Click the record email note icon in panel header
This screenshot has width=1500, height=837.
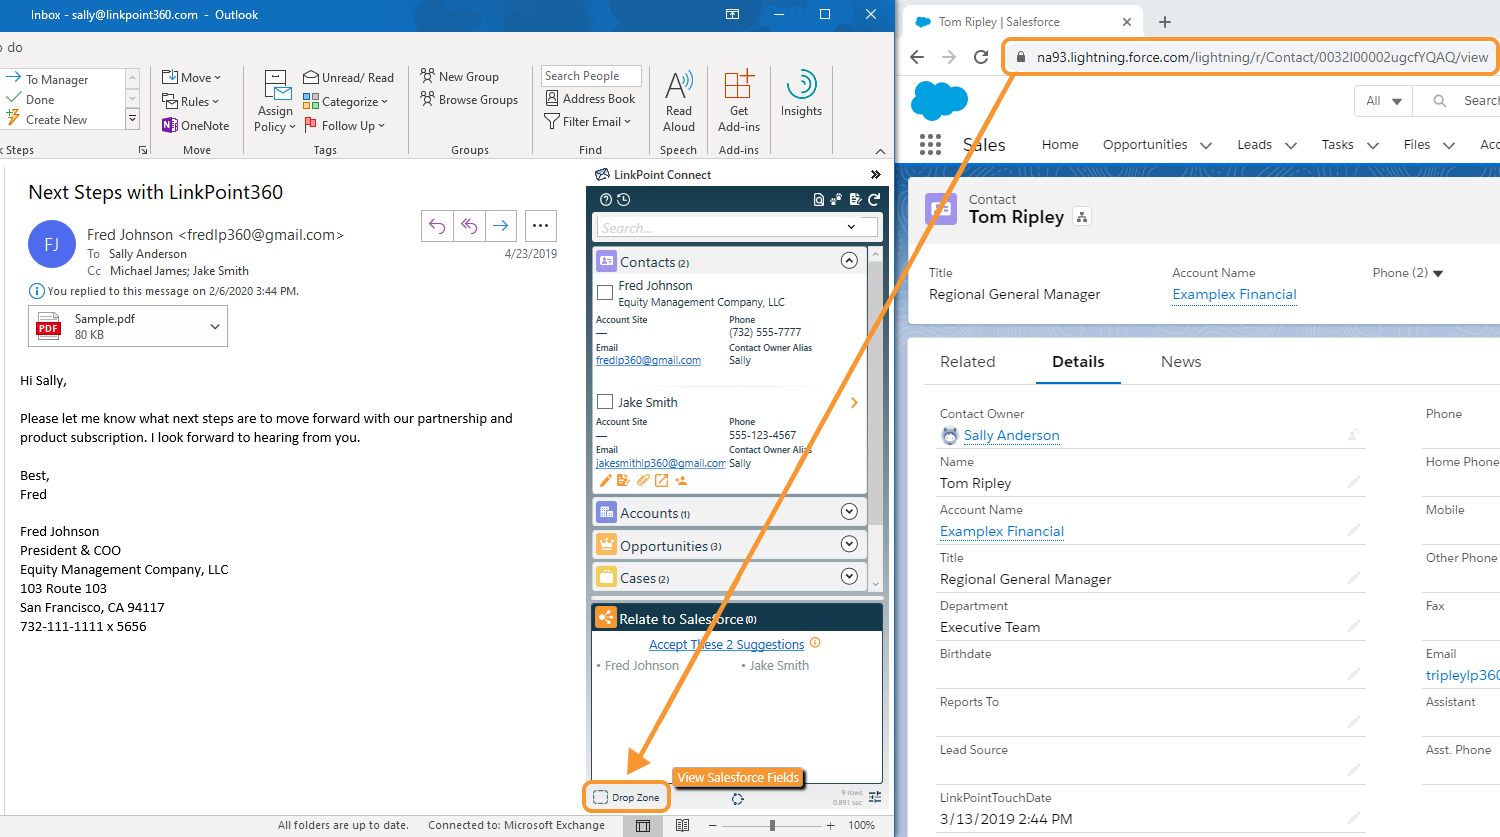855,199
